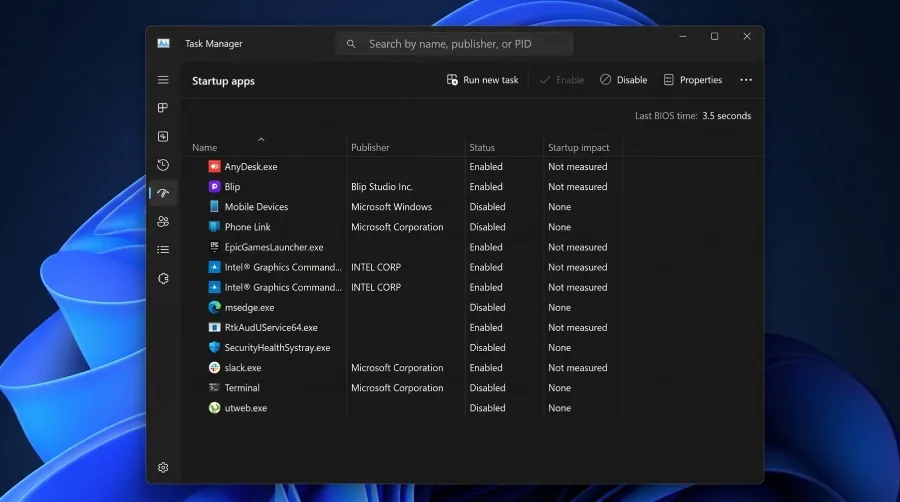Open the Performance page icon

163,137
